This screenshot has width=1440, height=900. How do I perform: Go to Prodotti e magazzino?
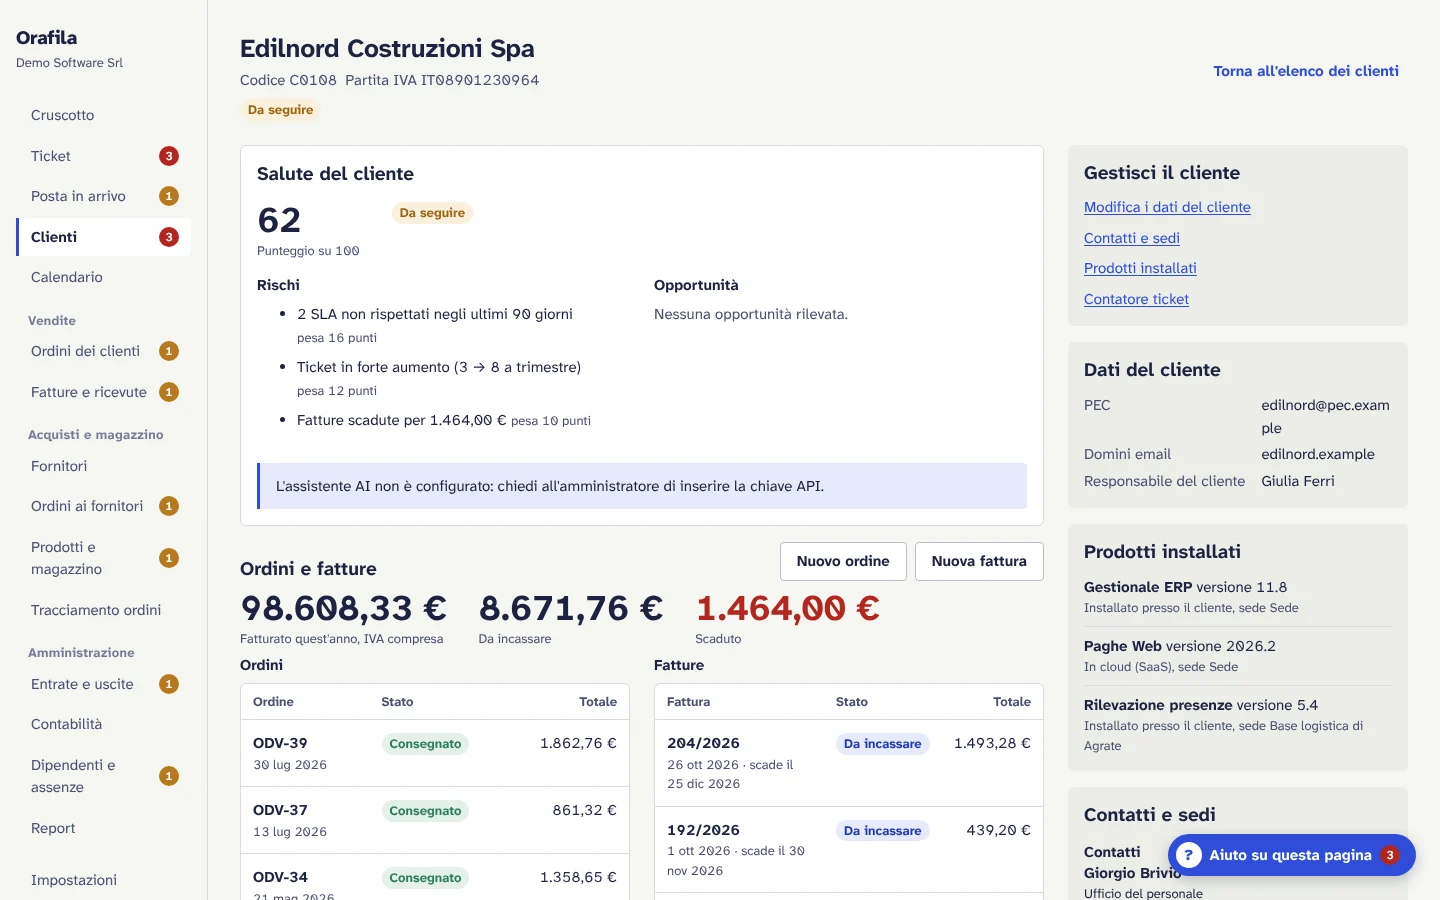click(x=103, y=558)
